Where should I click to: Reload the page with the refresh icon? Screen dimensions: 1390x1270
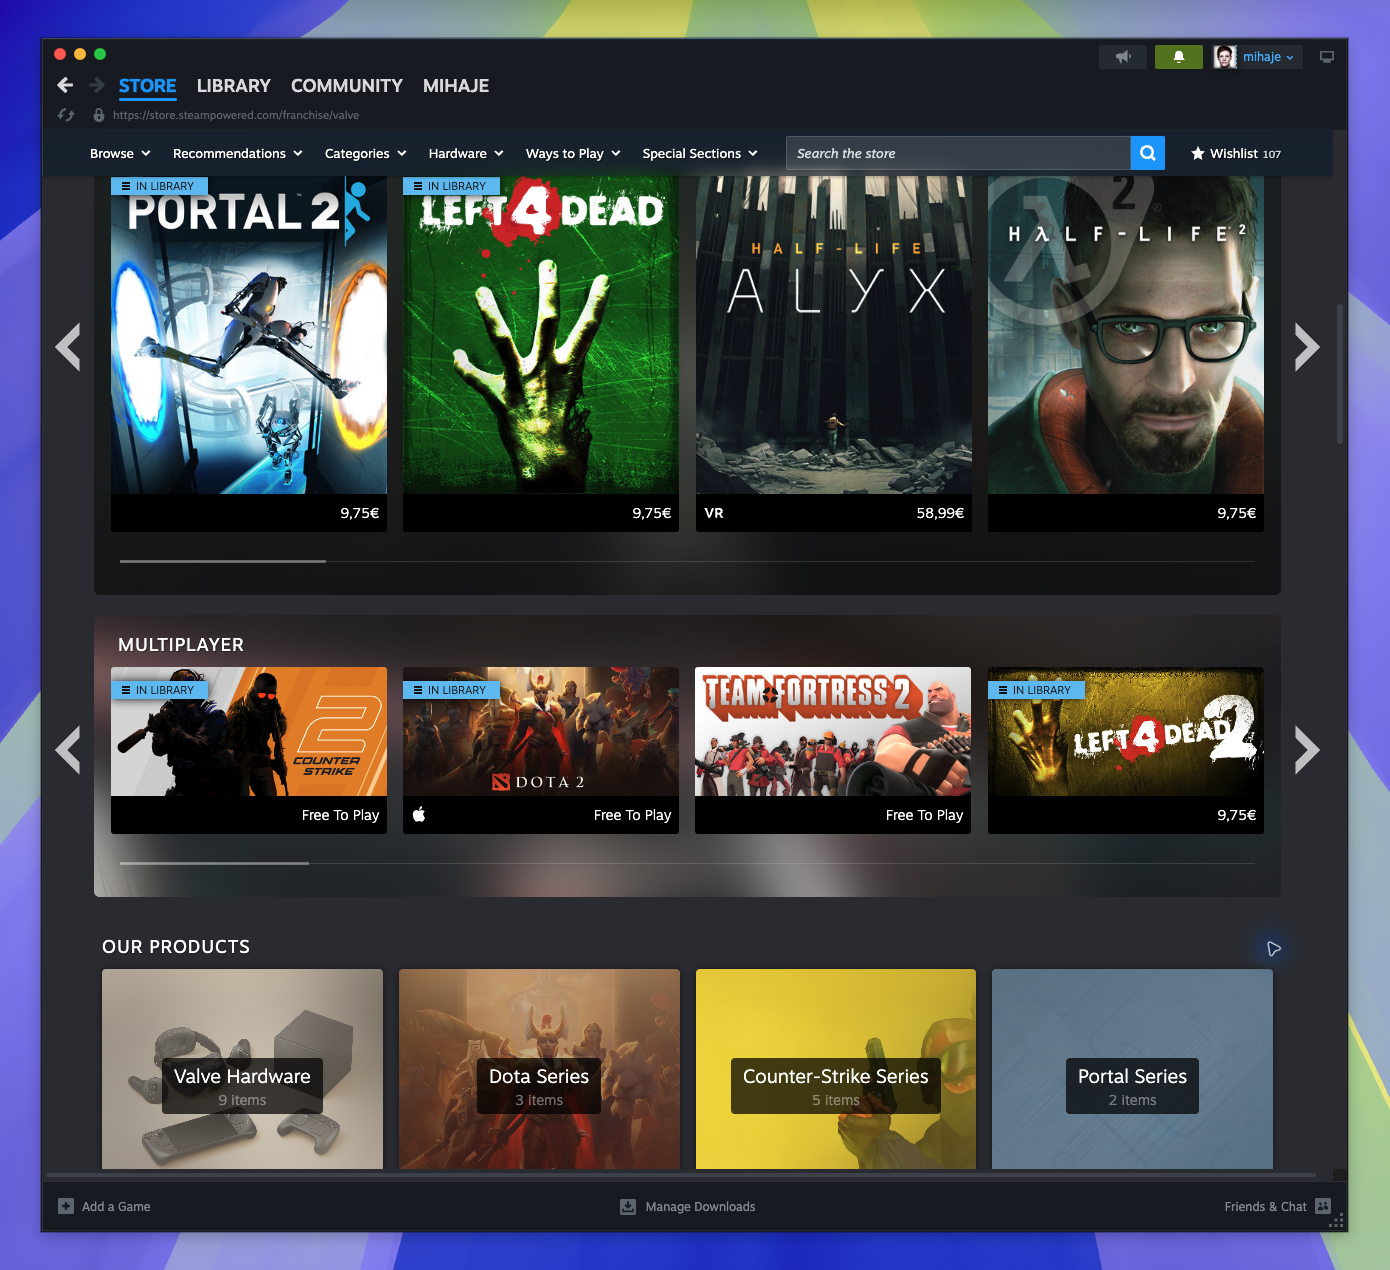click(x=67, y=115)
